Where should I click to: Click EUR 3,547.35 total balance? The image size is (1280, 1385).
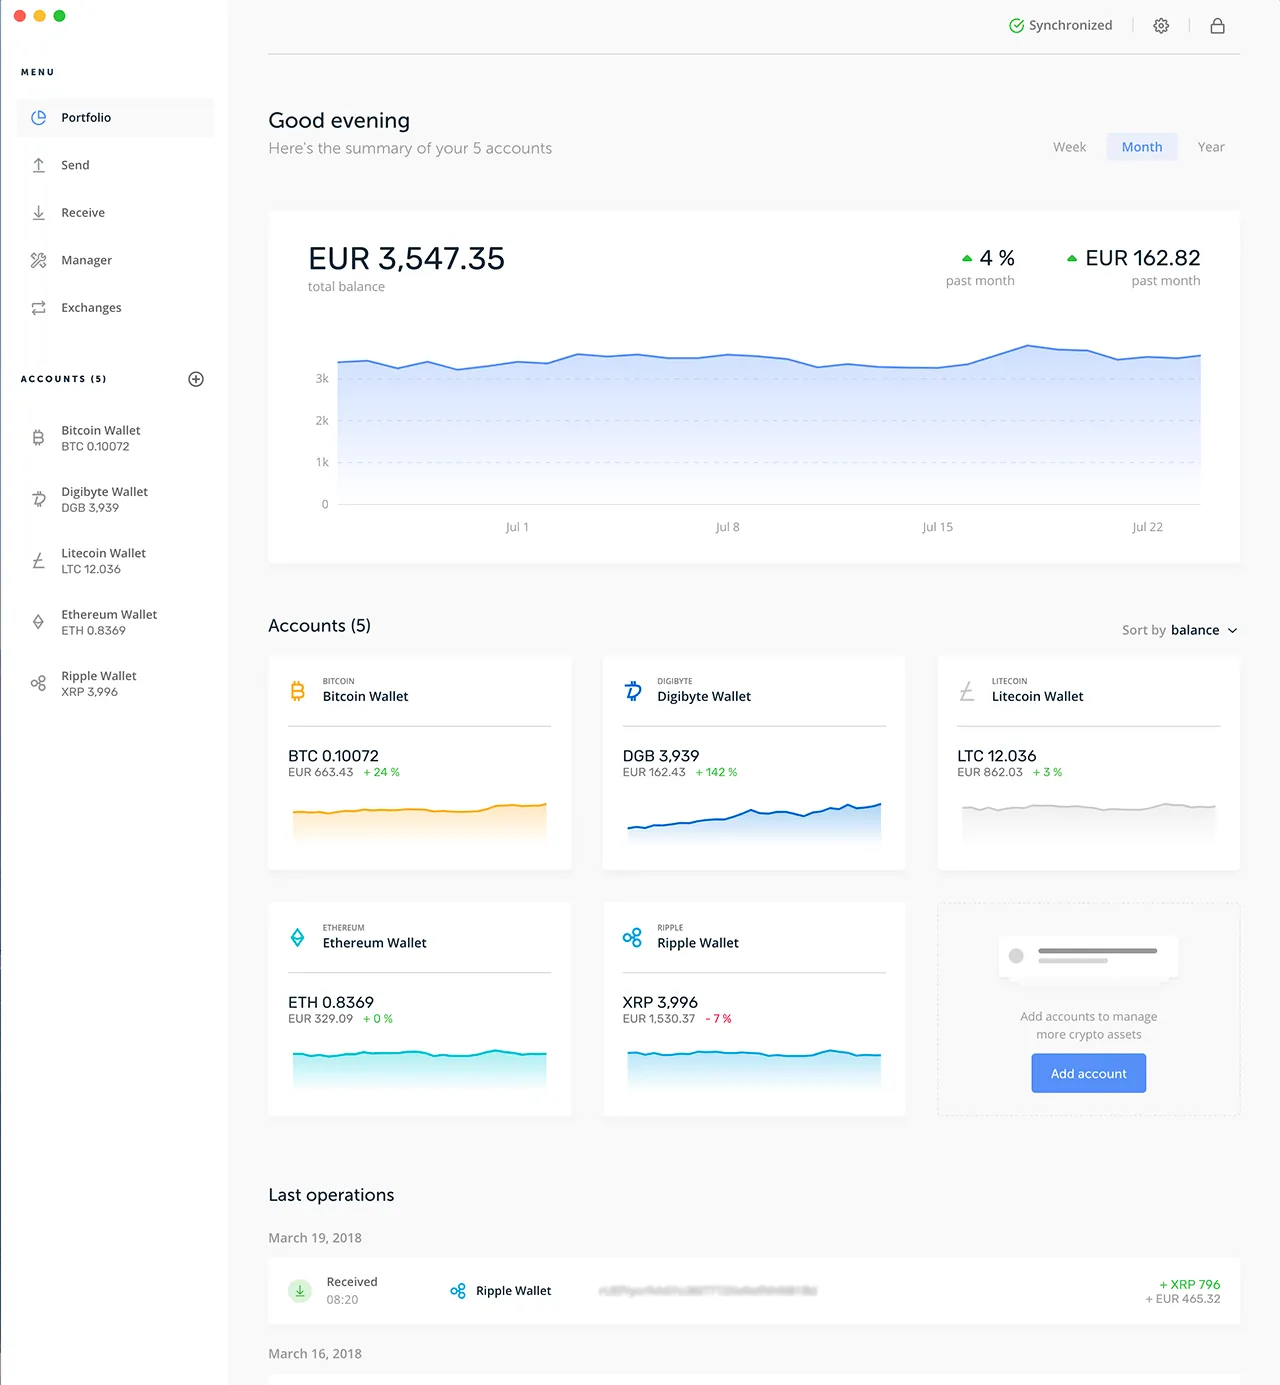[406, 259]
